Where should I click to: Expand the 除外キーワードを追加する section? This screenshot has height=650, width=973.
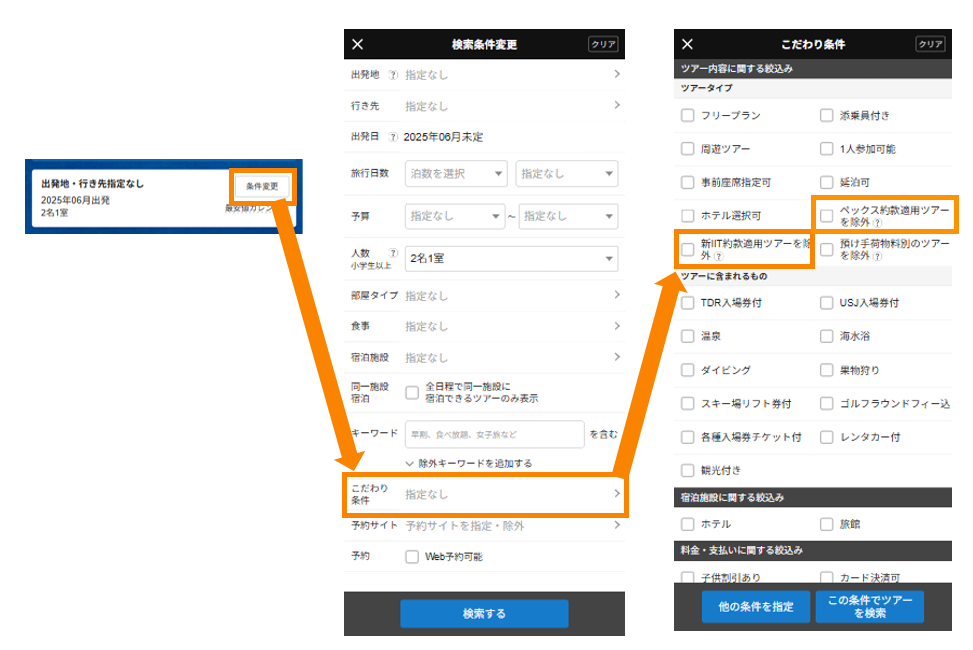click(x=468, y=464)
